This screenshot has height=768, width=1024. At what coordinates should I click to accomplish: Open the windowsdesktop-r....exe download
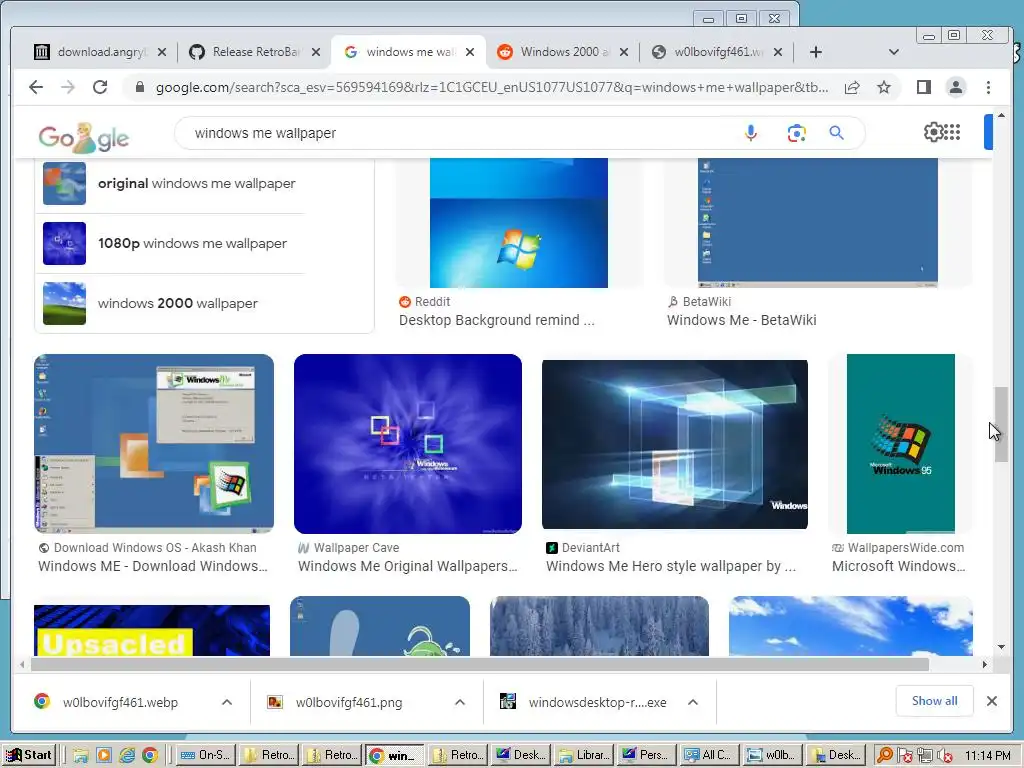point(597,703)
